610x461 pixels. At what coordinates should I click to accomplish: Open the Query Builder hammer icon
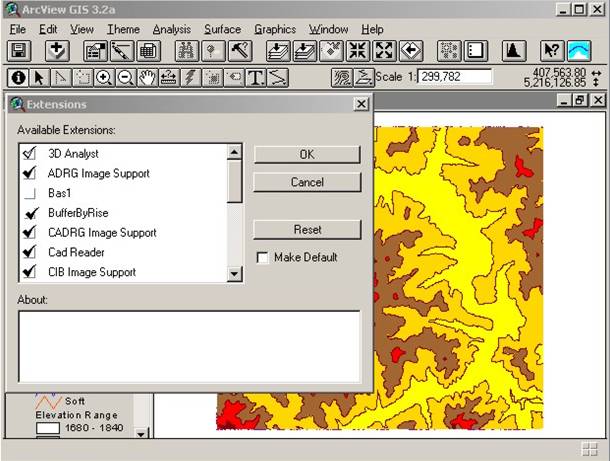click(x=240, y=51)
